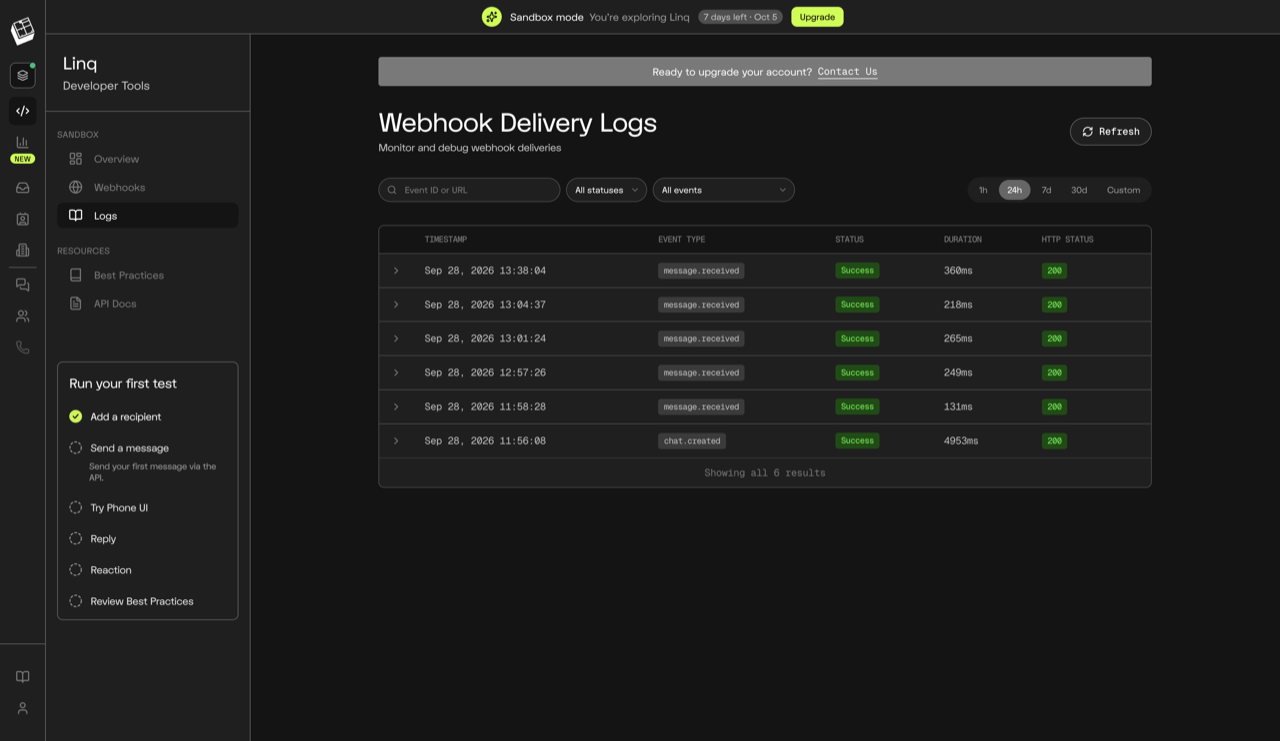Open the office building icon in left rail
This screenshot has width=1280, height=741.
(x=22, y=250)
